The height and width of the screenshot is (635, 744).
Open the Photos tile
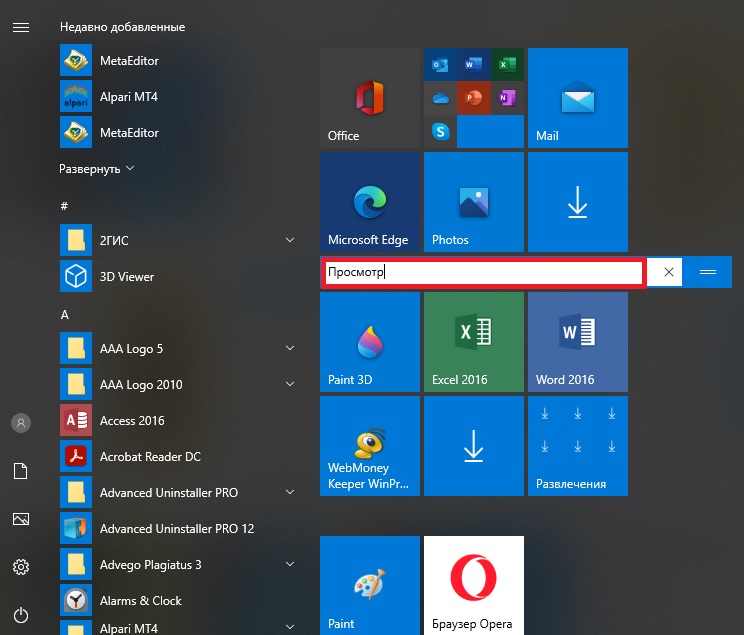click(474, 202)
